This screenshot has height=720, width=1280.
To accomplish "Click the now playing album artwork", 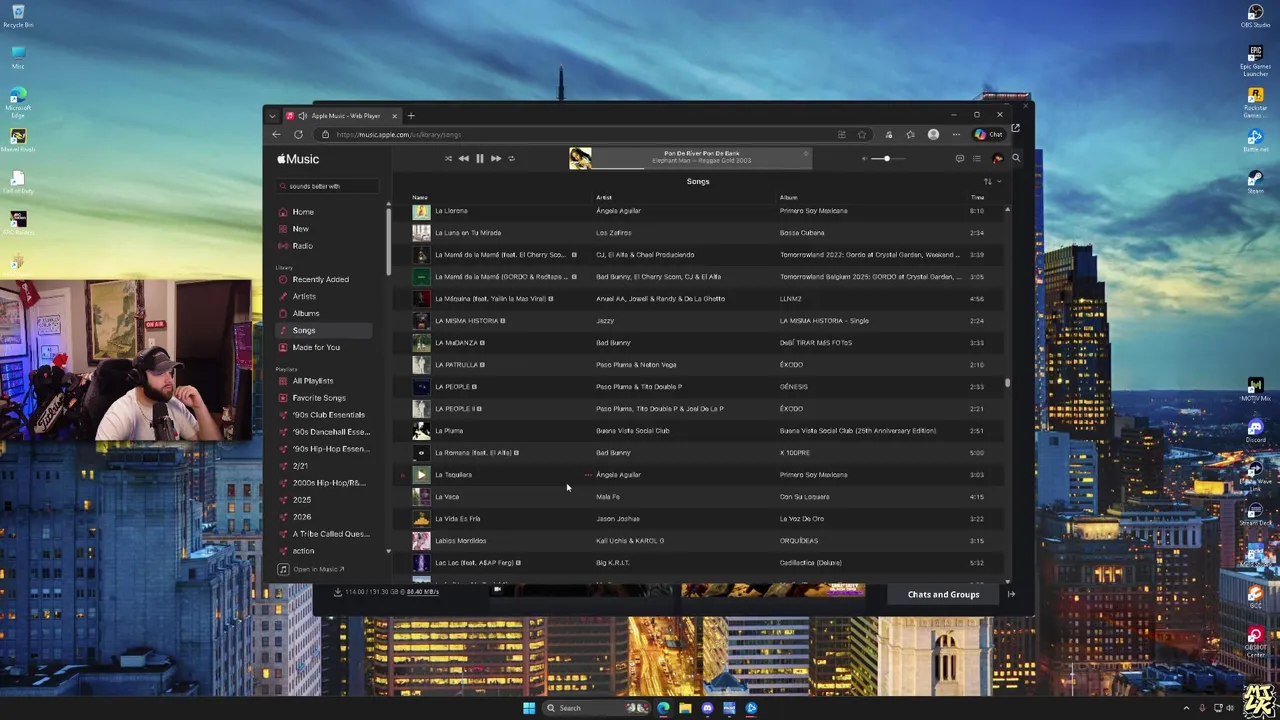I will tap(580, 158).
